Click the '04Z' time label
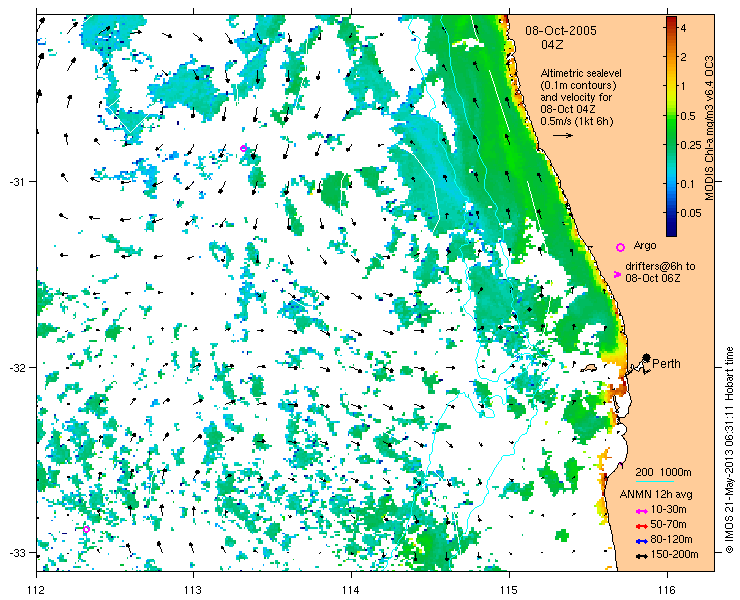Viewport: 740px width, 600px height. pos(552,45)
